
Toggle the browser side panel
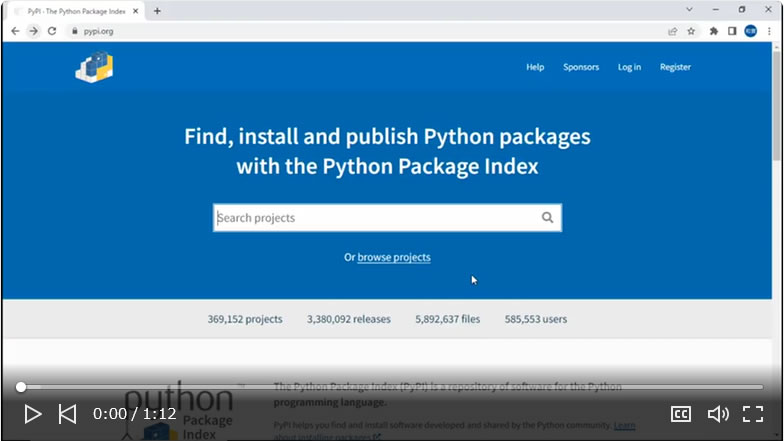click(x=732, y=31)
